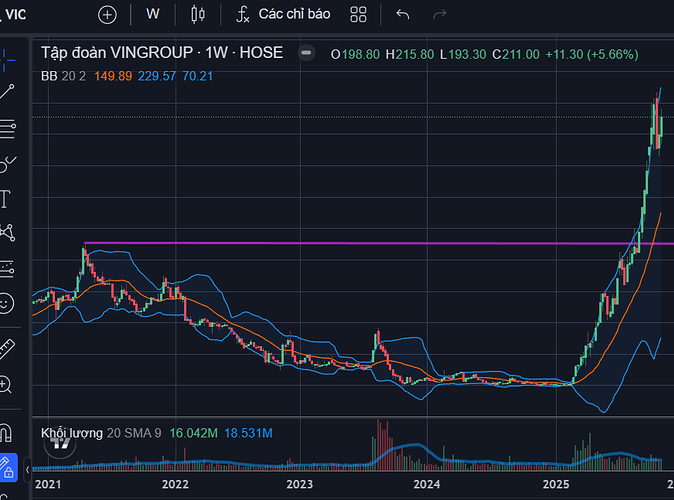This screenshot has width=674, height=500.
Task: Click the zoom in magnifier tool
Action: click(x=7, y=384)
